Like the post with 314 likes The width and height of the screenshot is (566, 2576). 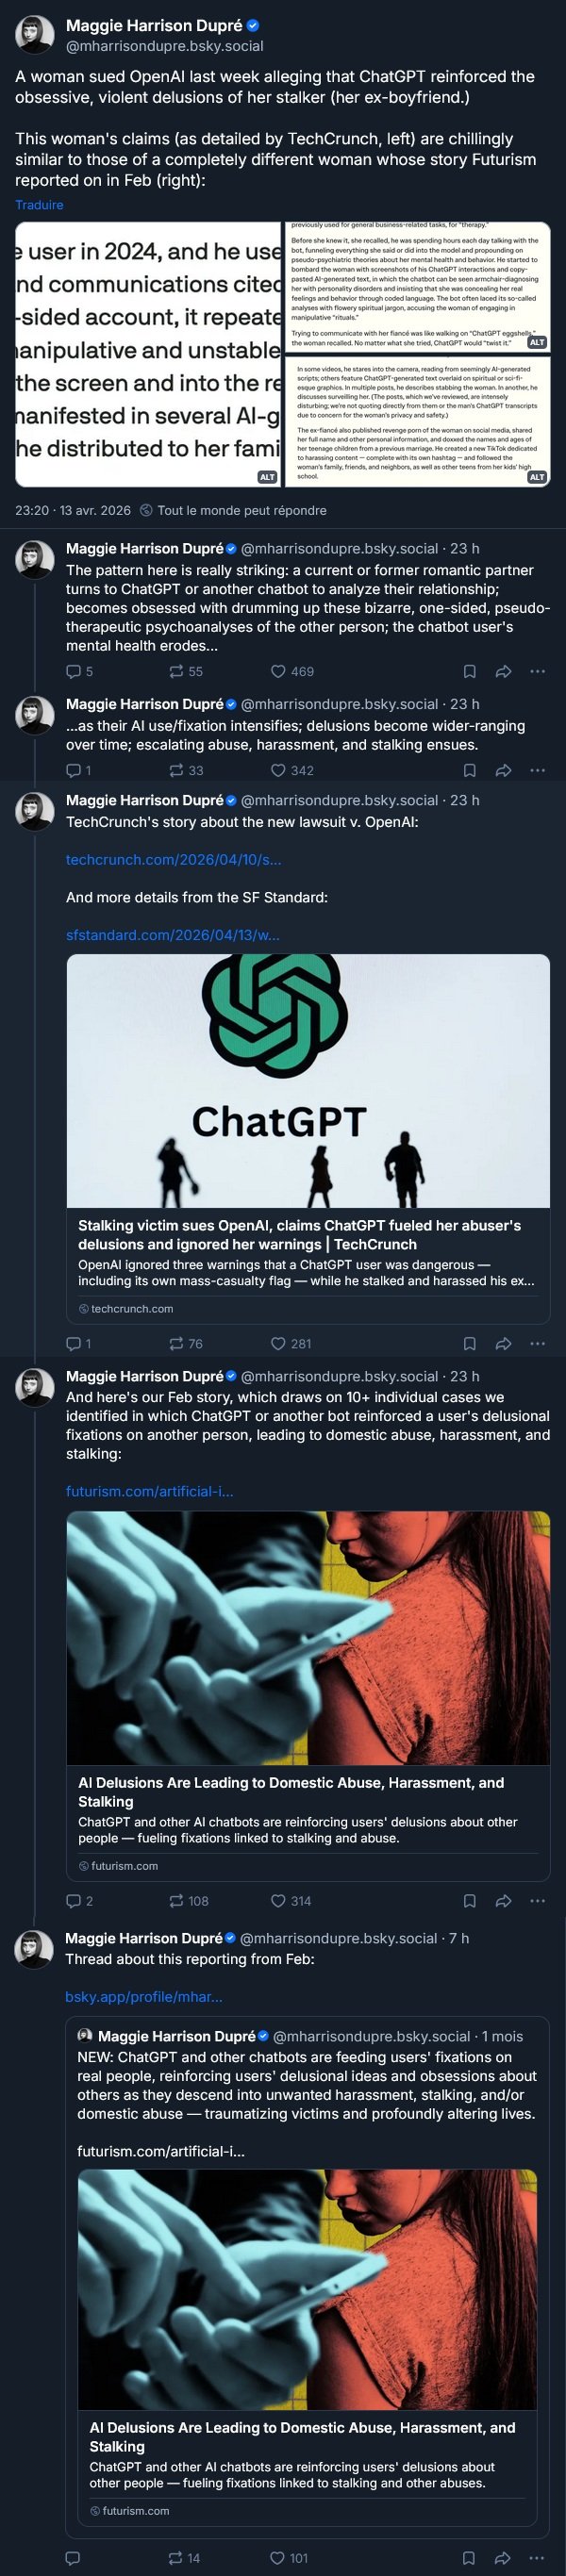pos(278,1900)
